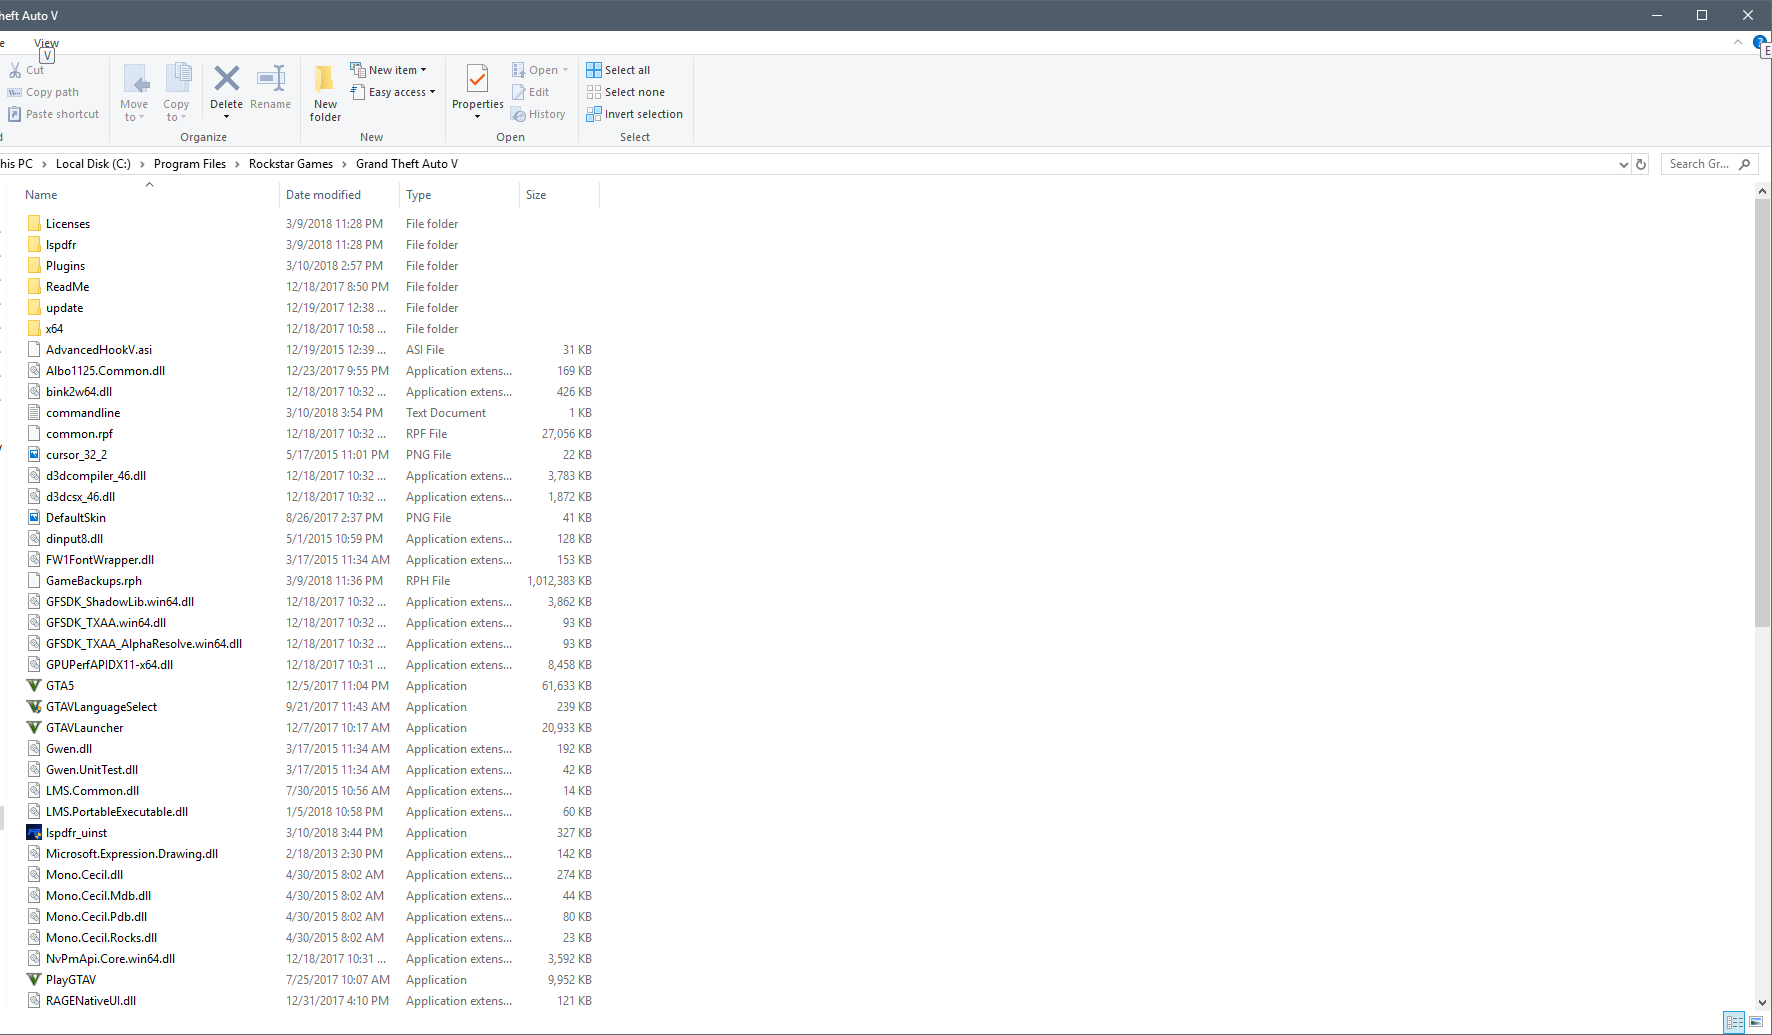Navigate to Rockstar Games in breadcrumb path
The width and height of the screenshot is (1772, 1035).
pos(290,164)
